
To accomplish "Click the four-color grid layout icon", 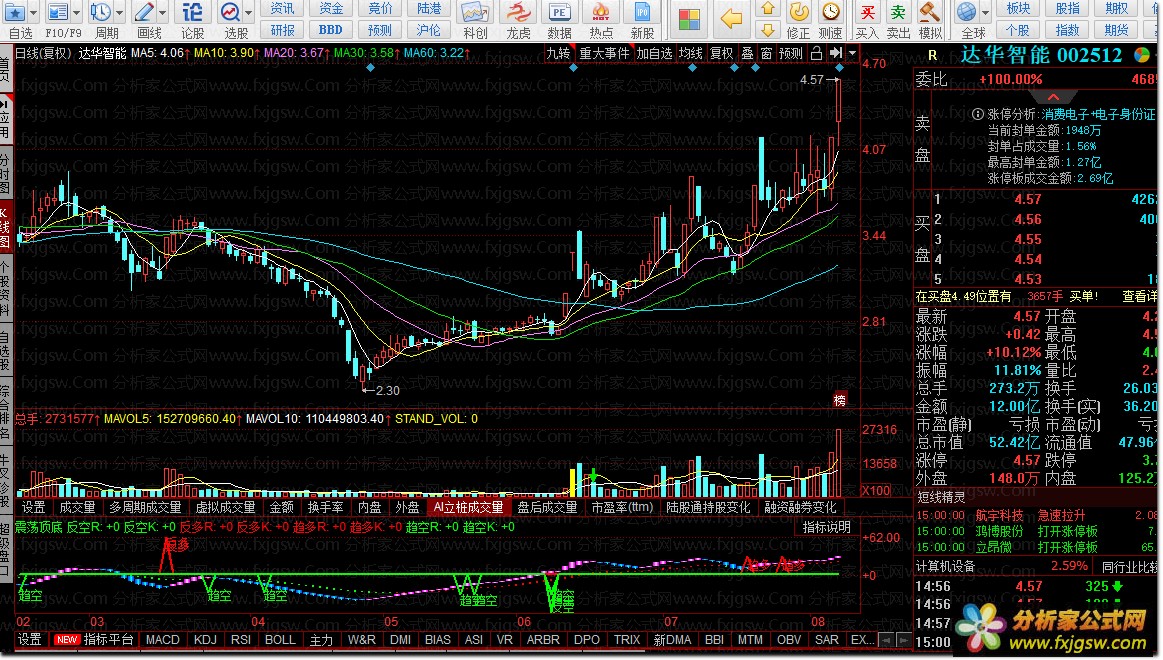I will 688,19.
